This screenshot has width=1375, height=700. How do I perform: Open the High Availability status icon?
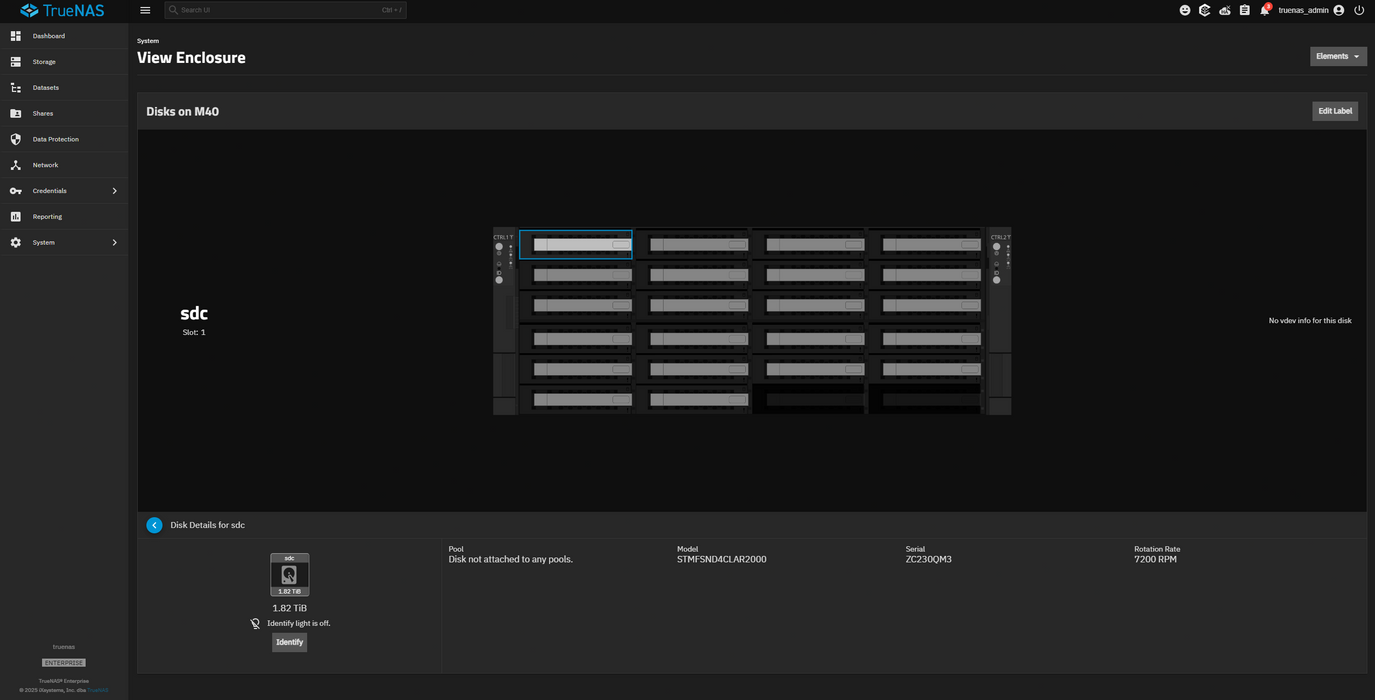[1225, 10]
